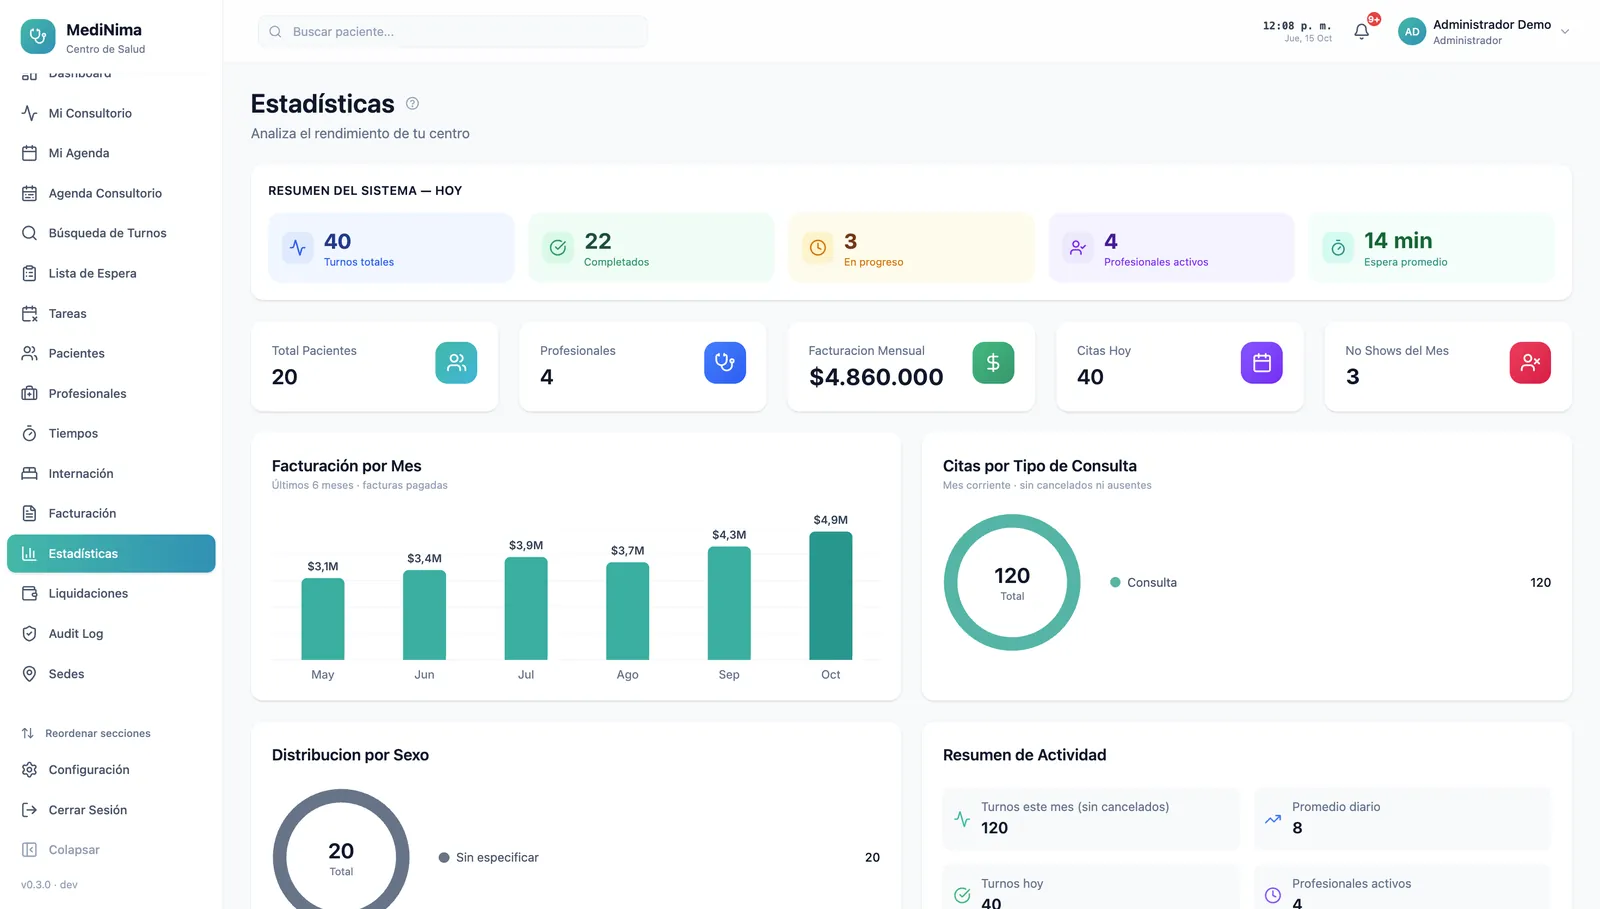This screenshot has width=1600, height=909.
Task: Go to Pacientes page
Action: (111, 354)
